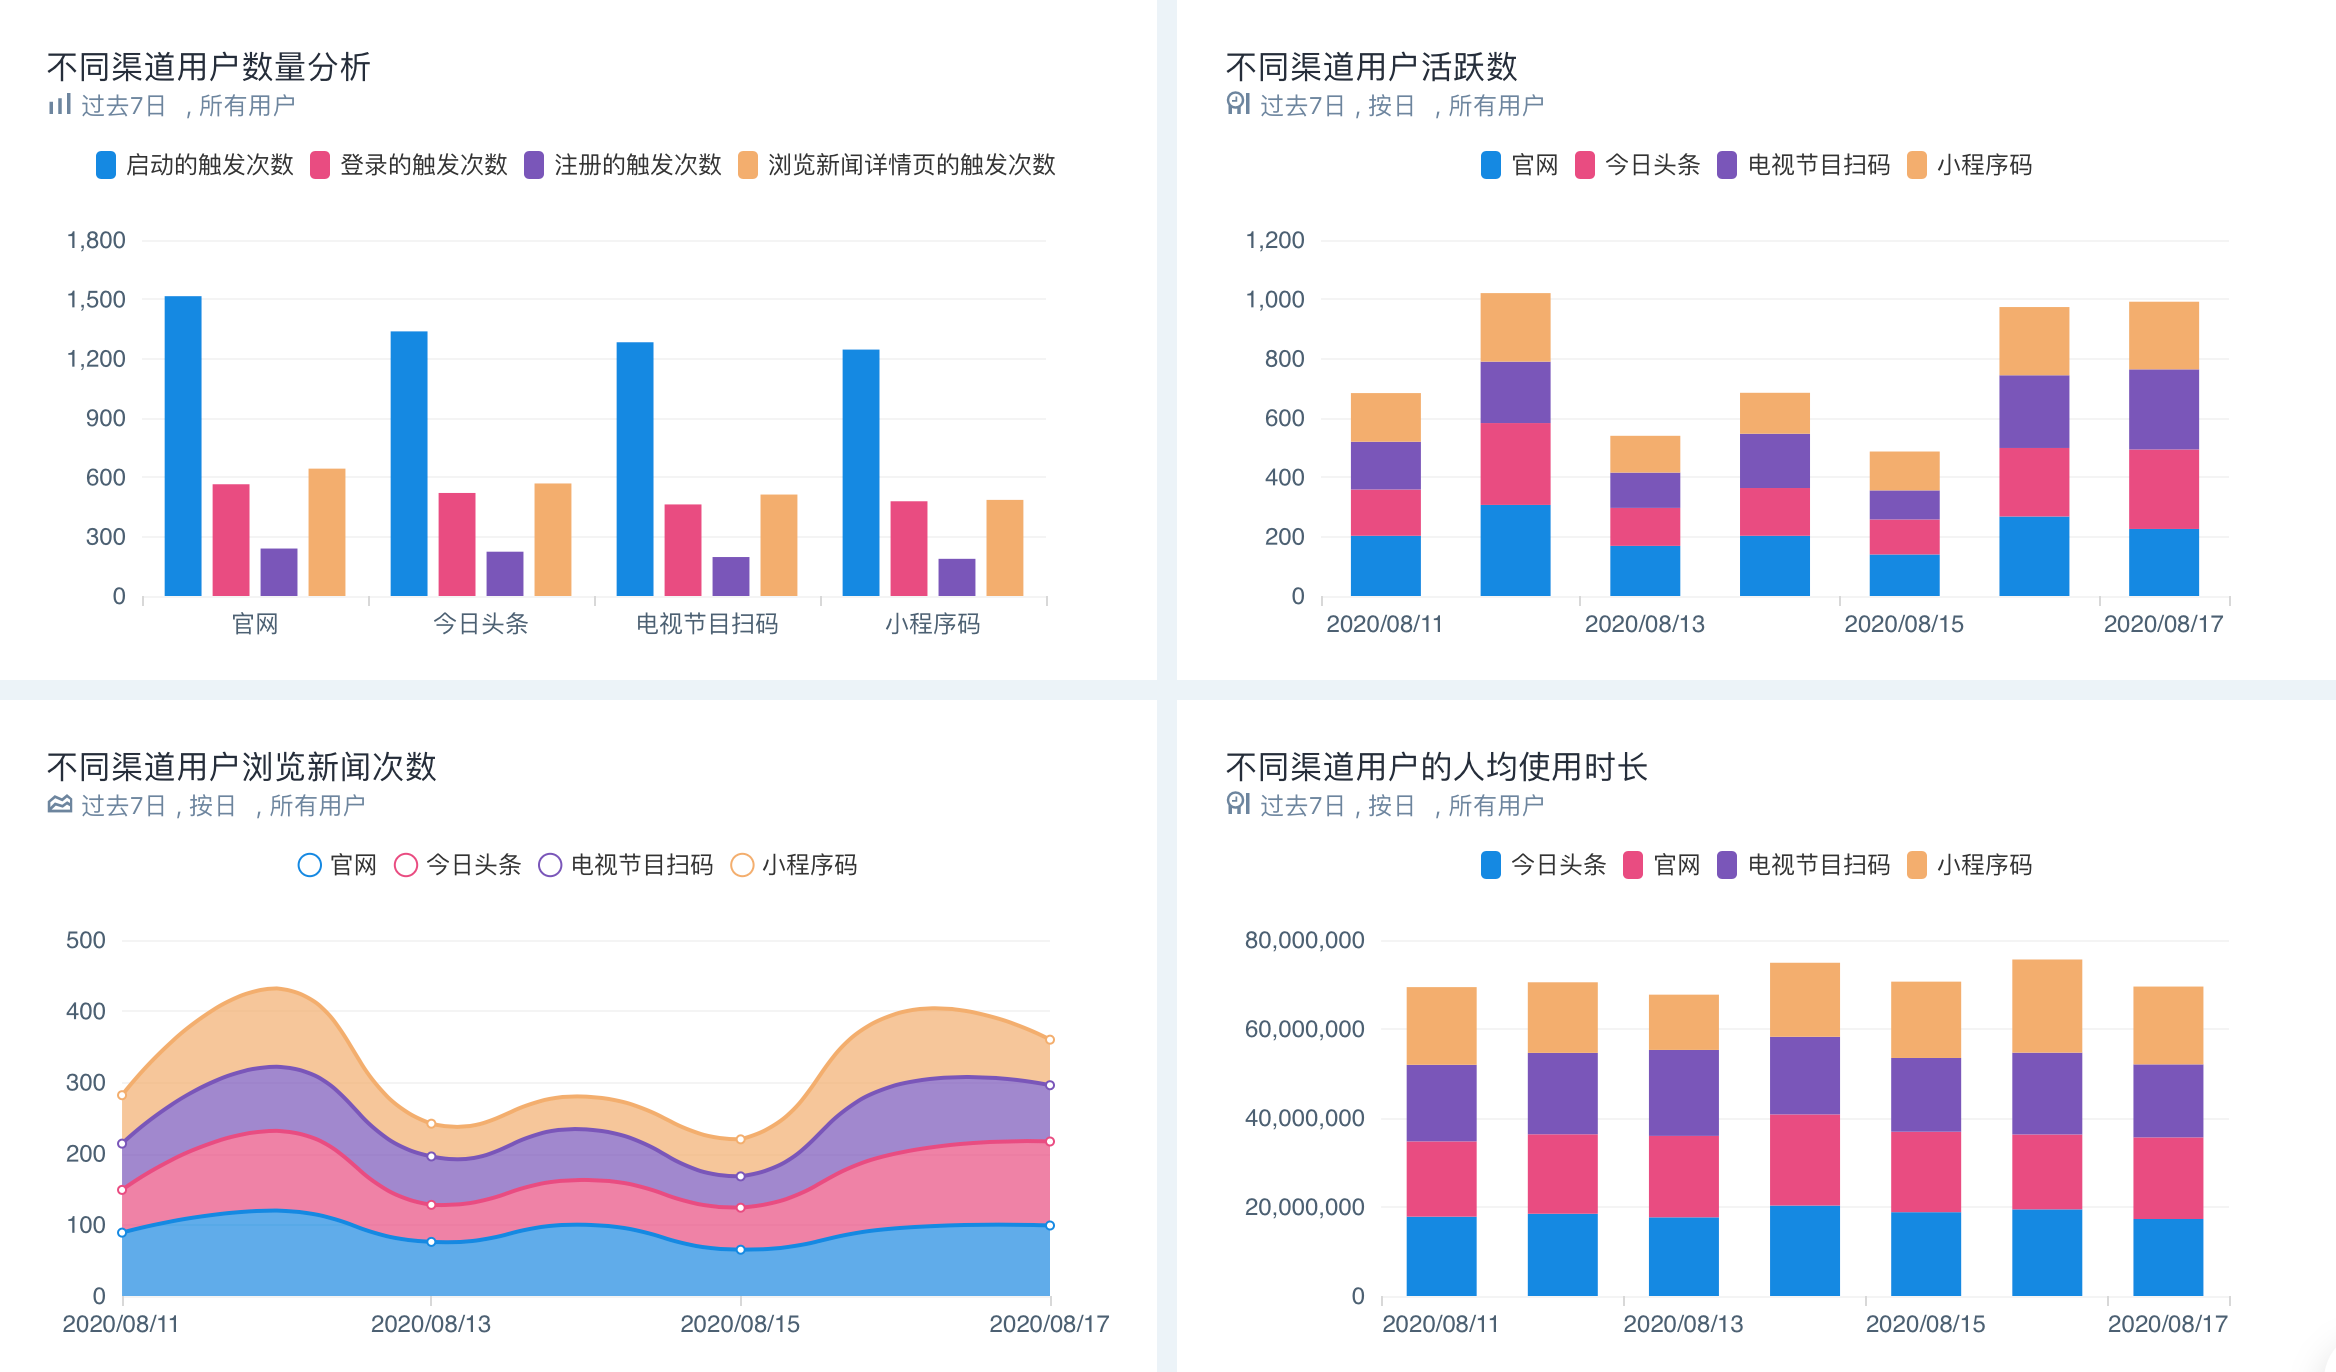The width and height of the screenshot is (2336, 1372).
Task: Click 官网 x-axis label in 数量分析 chart
Action: [255, 624]
